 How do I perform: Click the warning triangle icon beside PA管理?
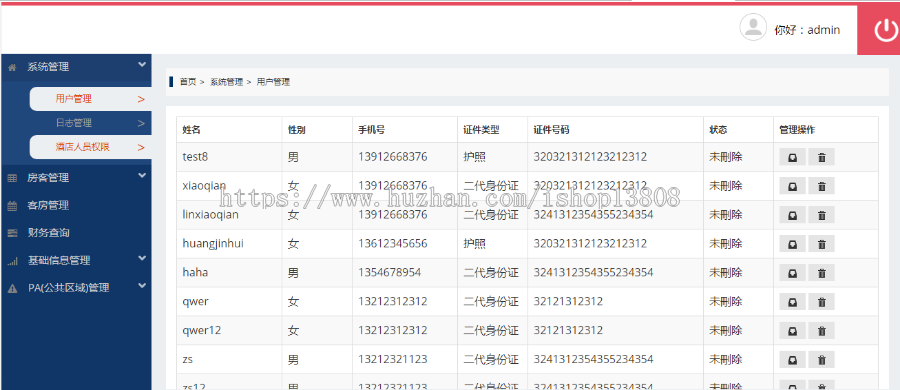click(x=12, y=288)
